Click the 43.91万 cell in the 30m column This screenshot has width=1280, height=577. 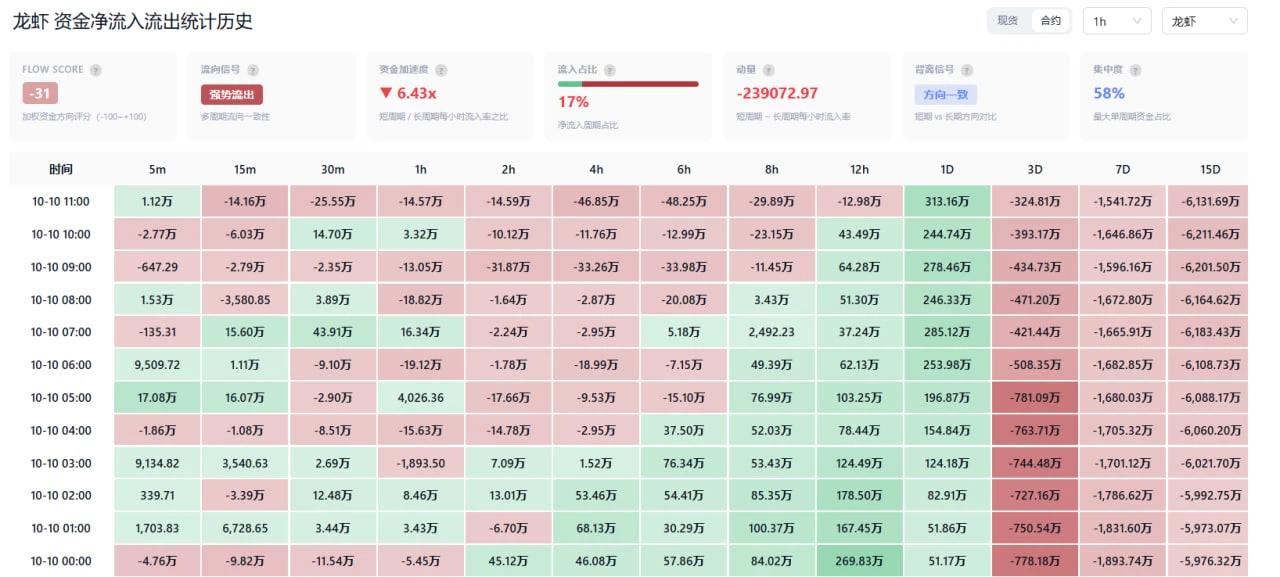(x=333, y=332)
